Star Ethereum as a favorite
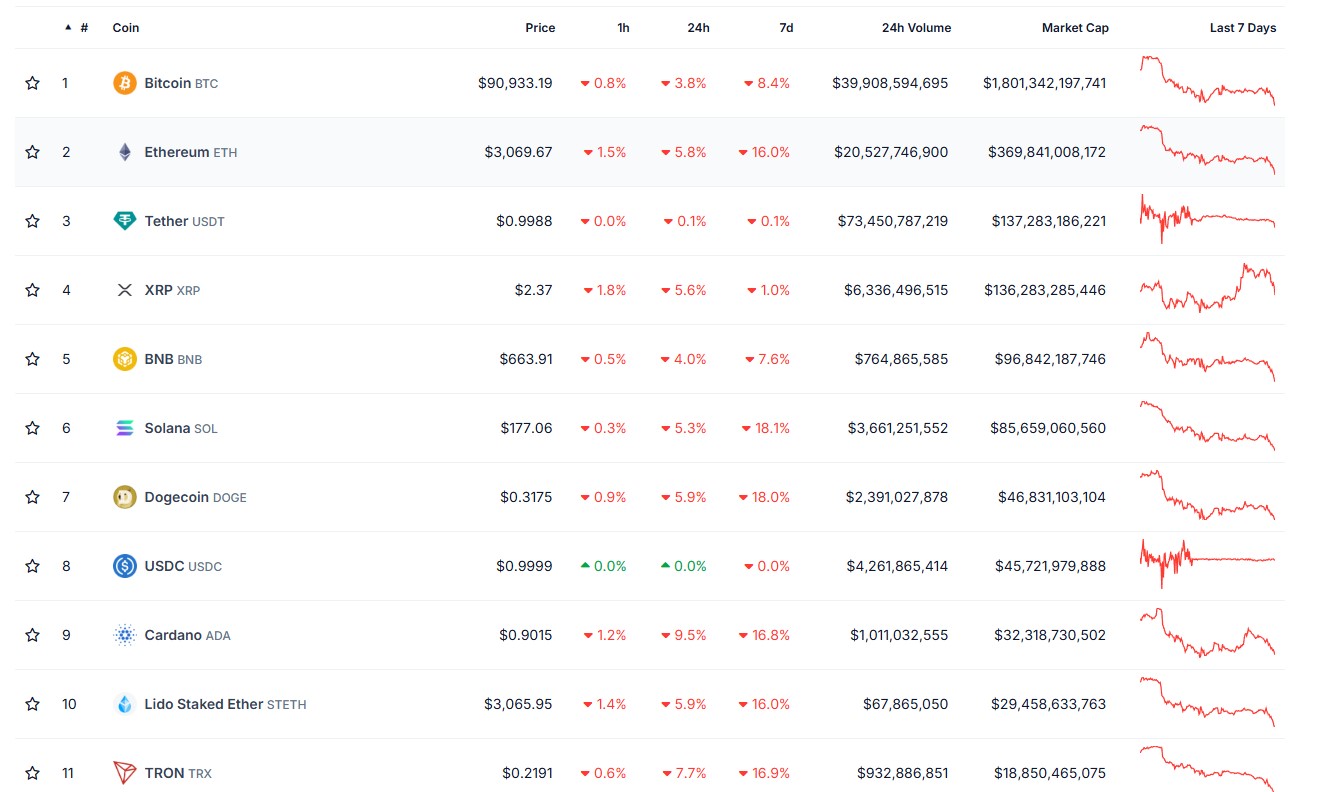The image size is (1326, 792). click(33, 152)
